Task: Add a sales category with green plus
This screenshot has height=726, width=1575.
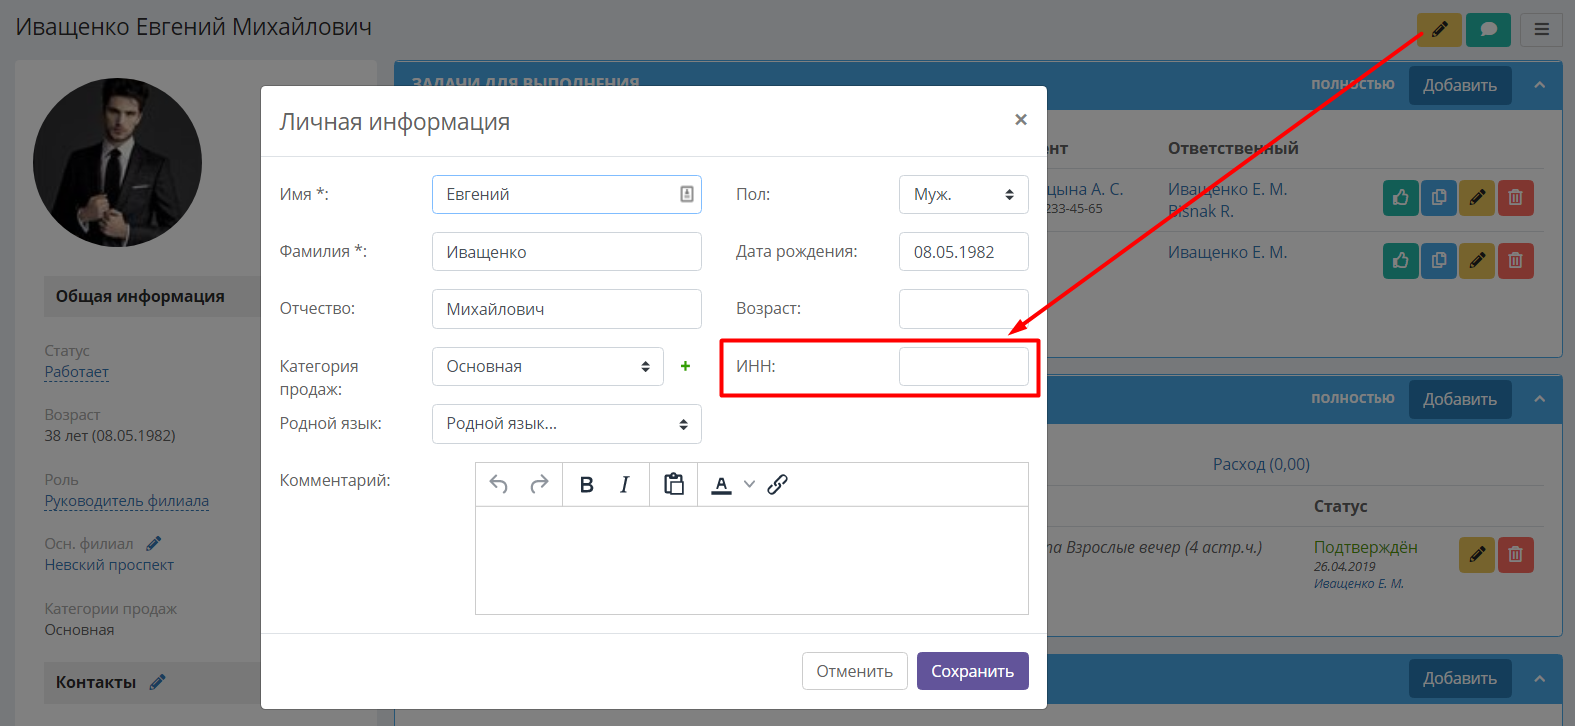Action: click(x=685, y=366)
